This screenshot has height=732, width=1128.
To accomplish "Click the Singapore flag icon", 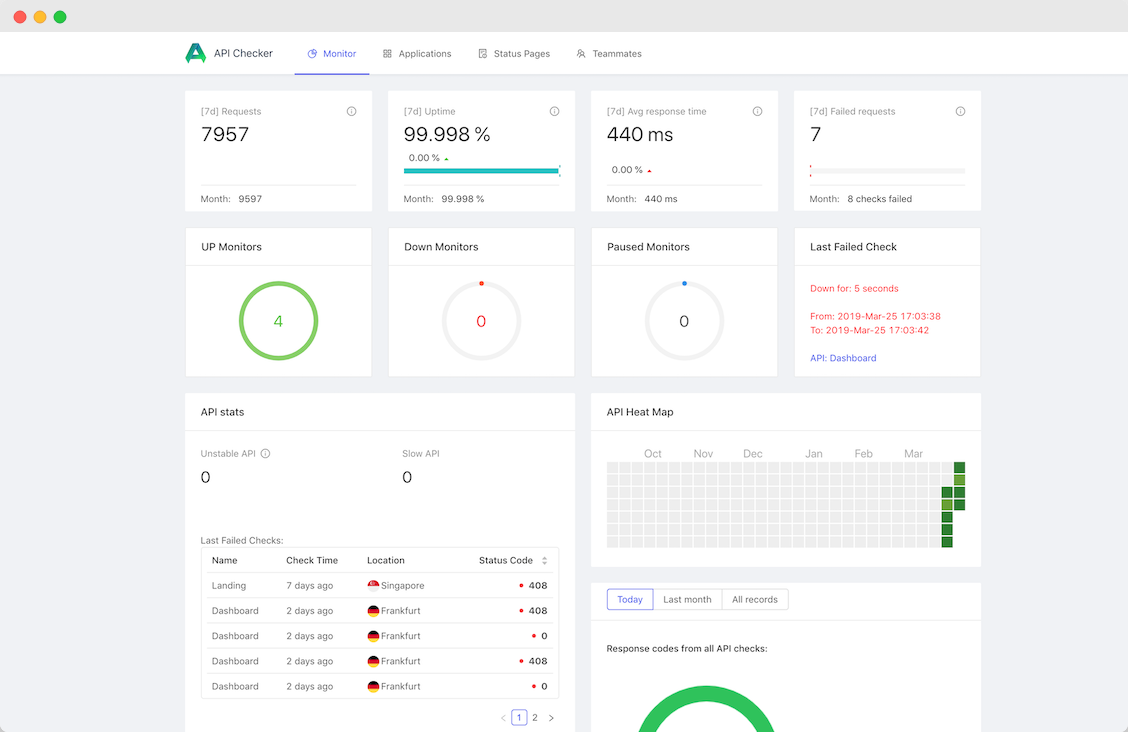I will [373, 586].
